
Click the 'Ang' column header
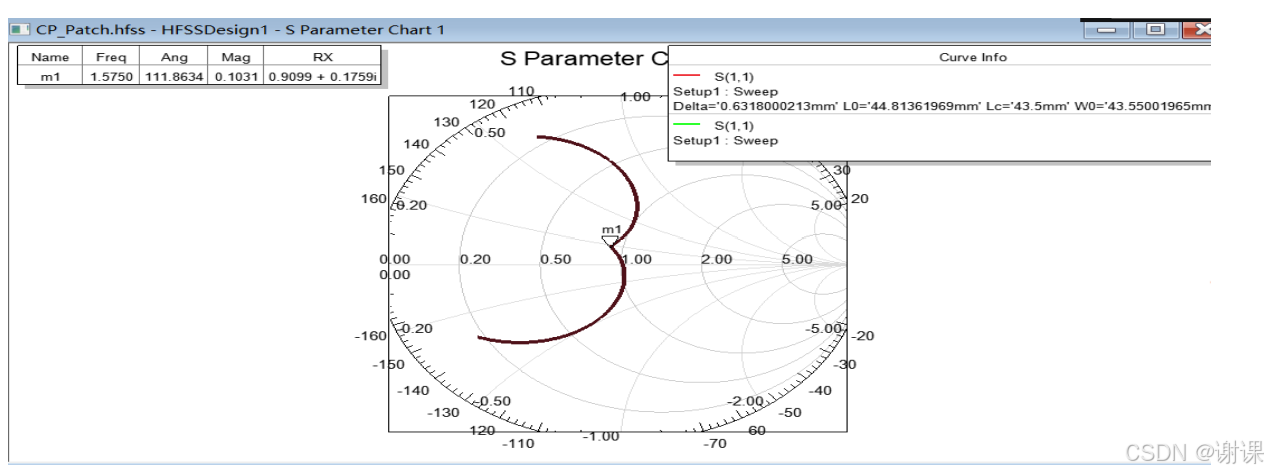[173, 58]
